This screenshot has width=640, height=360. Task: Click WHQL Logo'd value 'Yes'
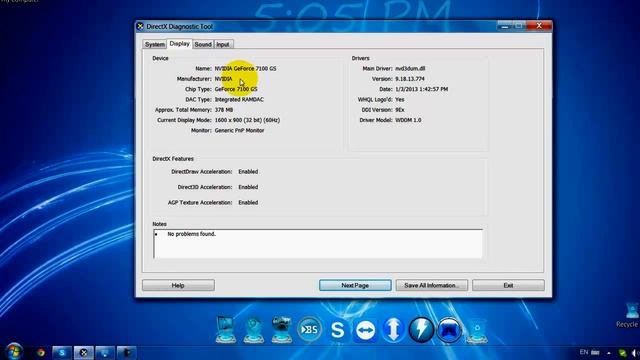[400, 100]
